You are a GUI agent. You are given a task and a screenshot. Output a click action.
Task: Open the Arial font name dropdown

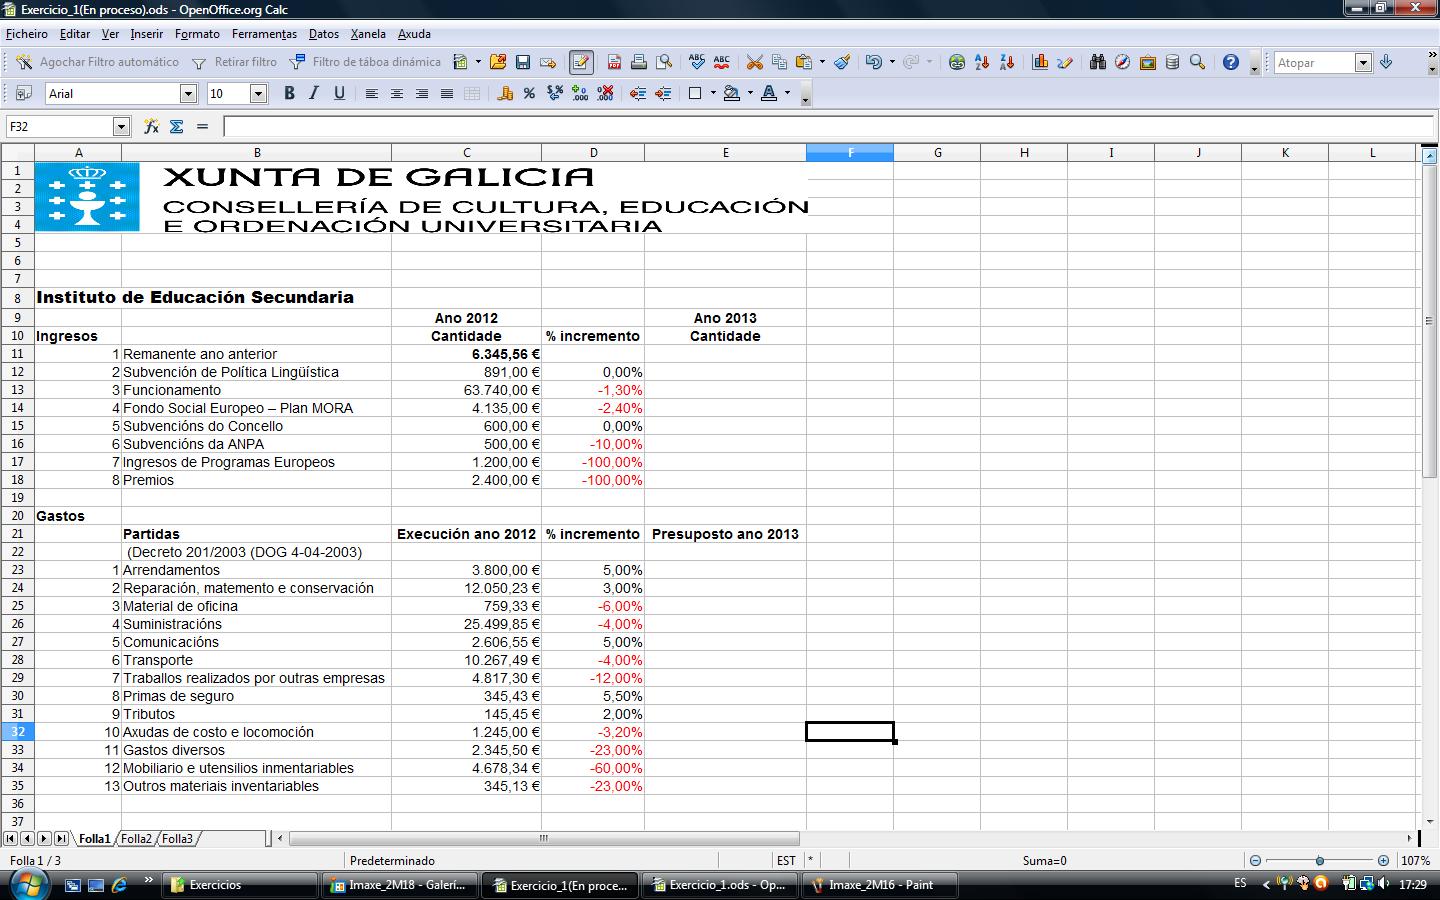(x=188, y=93)
